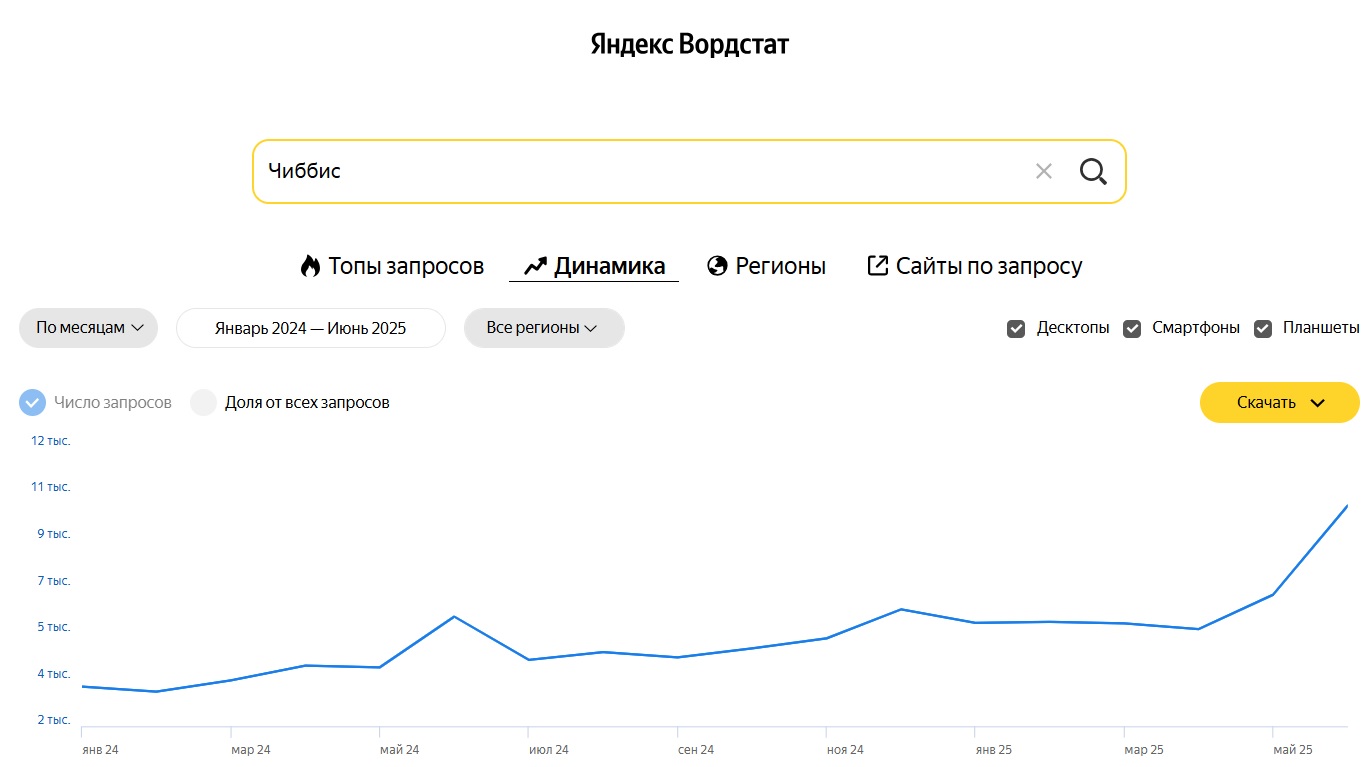Open the Яндекс Вордстат logo link
Image resolution: width=1371 pixels, height=767 pixels.
point(689,44)
